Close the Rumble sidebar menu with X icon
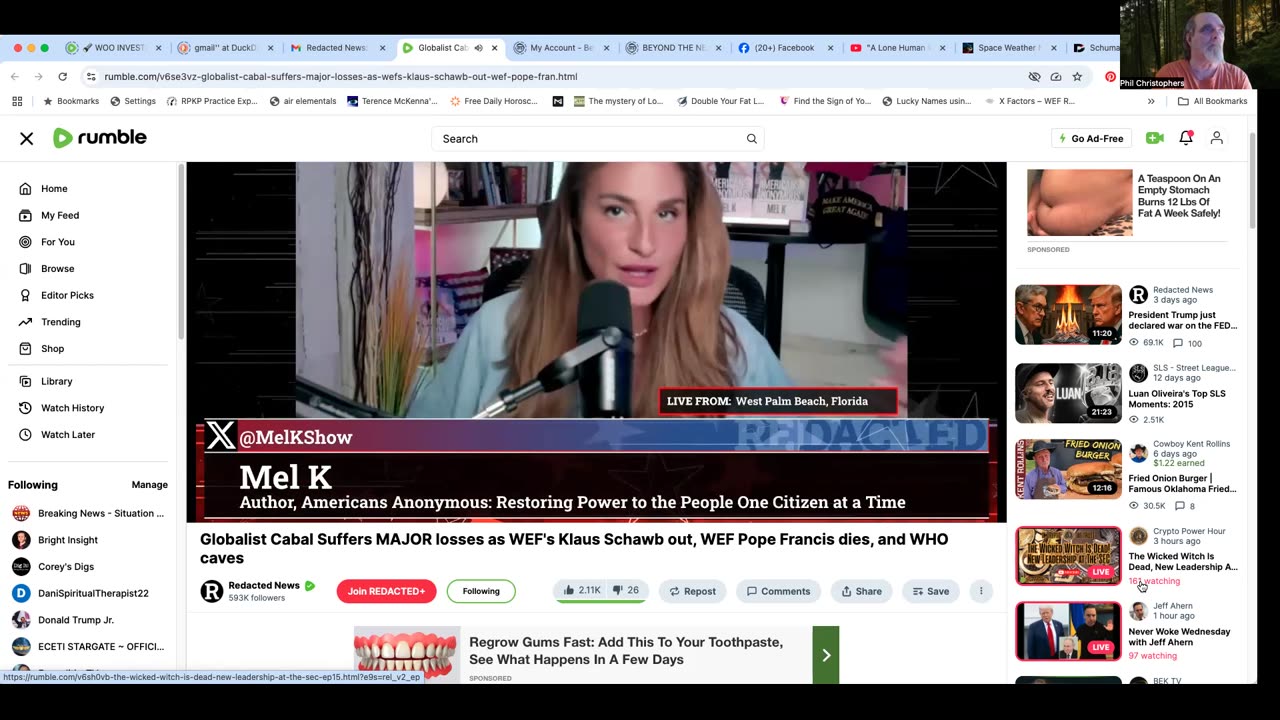The height and width of the screenshot is (720, 1280). coord(27,139)
